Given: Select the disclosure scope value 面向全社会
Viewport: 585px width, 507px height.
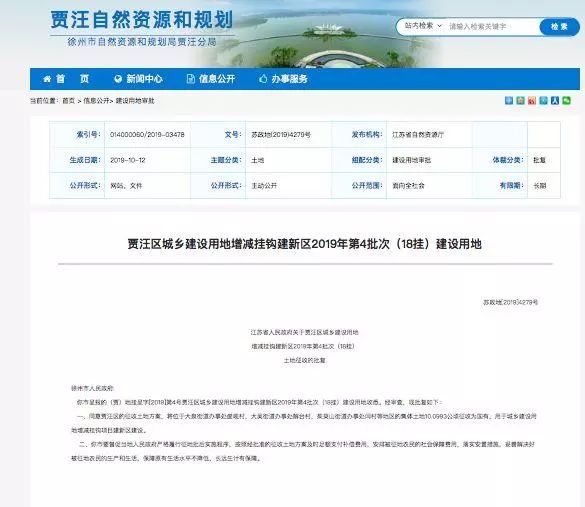Looking at the screenshot, I should pos(408,185).
